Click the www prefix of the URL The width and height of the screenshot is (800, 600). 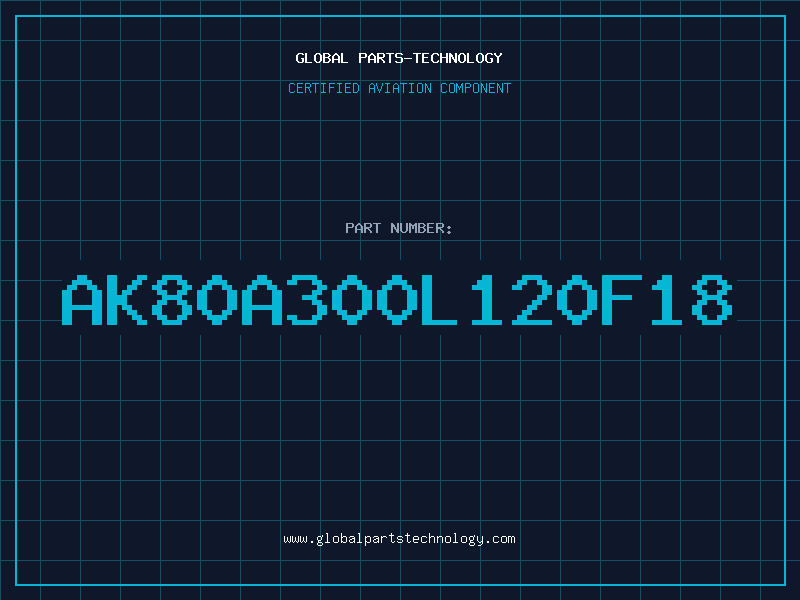click(295, 539)
